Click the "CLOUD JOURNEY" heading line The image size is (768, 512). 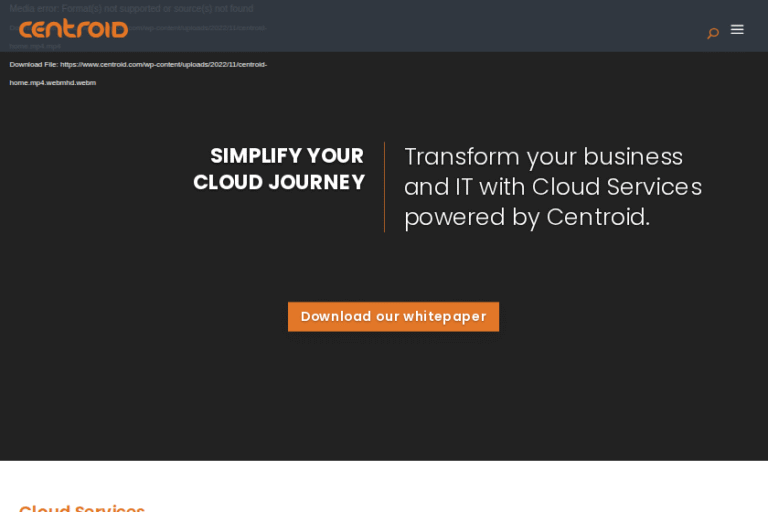tap(278, 183)
